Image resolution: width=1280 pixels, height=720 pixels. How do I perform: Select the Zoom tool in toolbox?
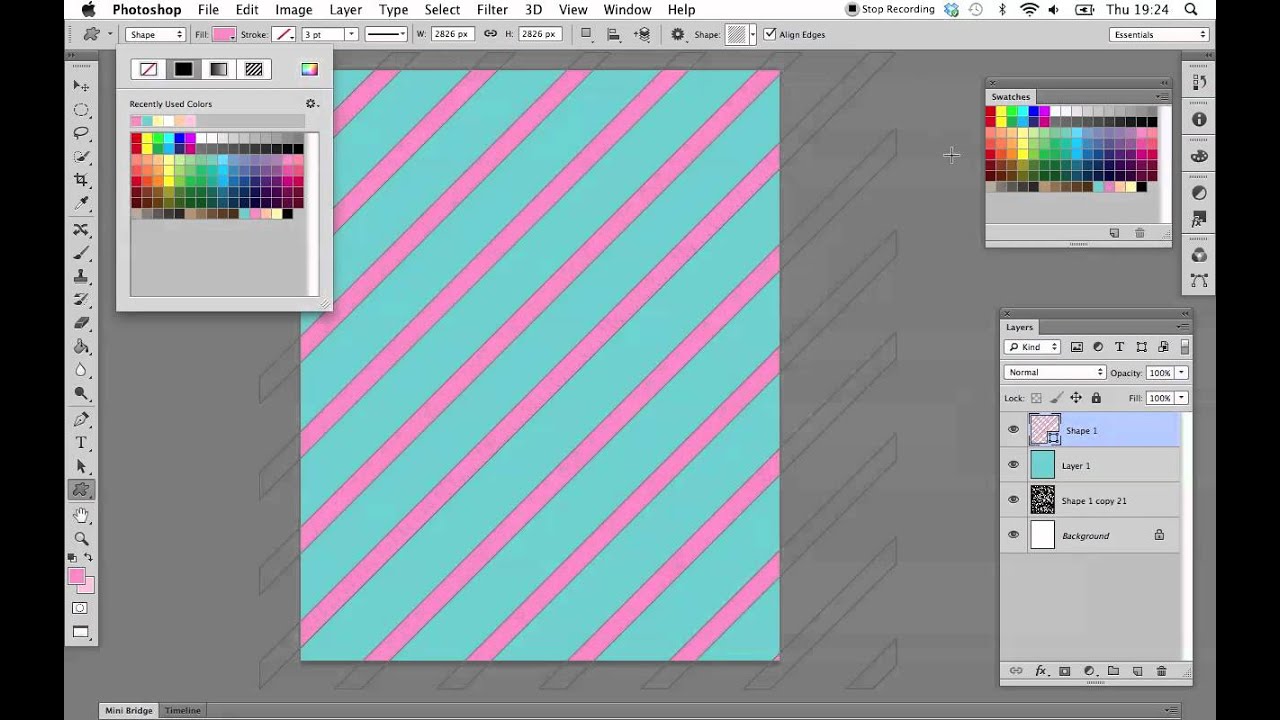[x=81, y=539]
